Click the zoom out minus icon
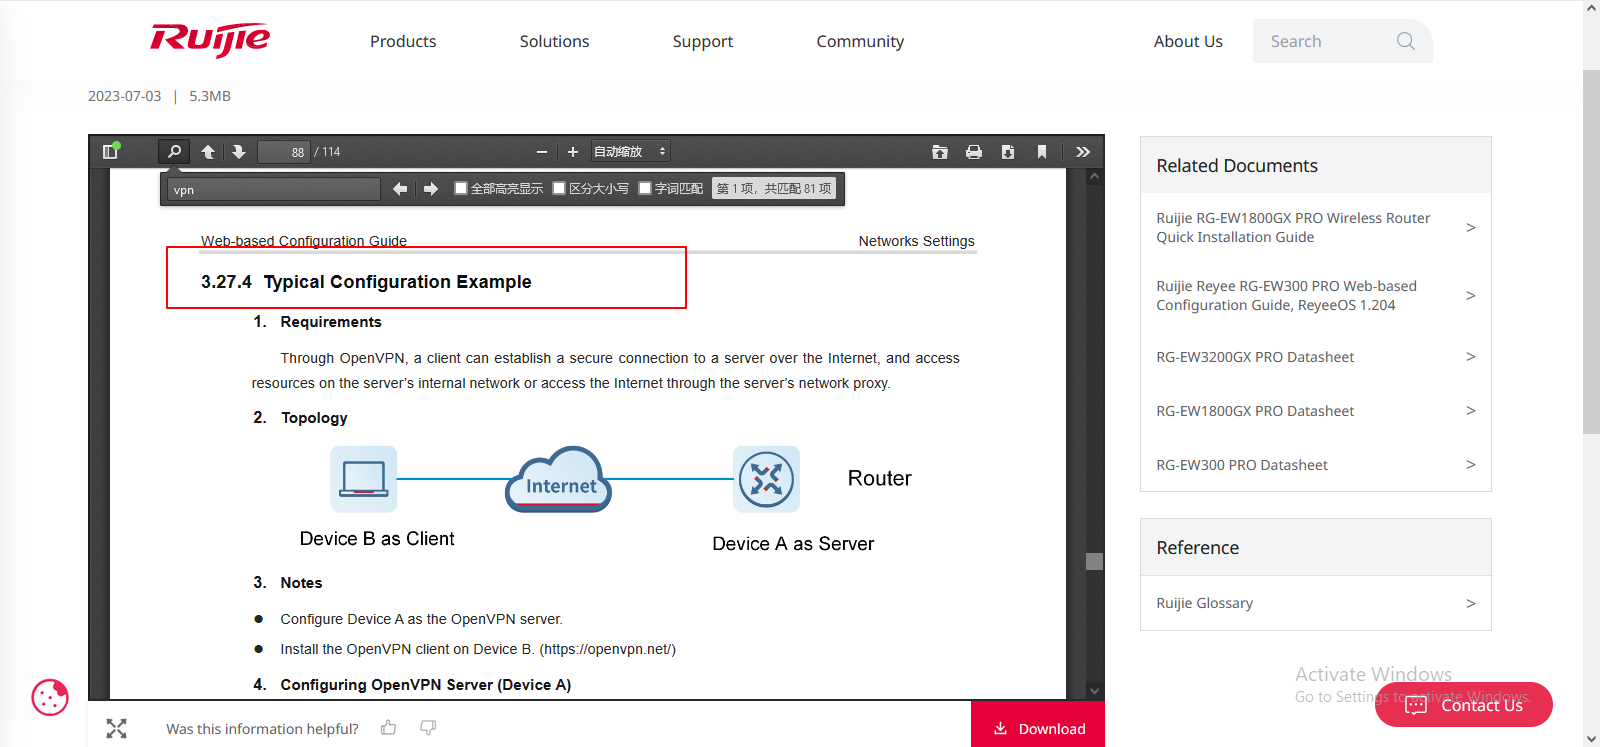The width and height of the screenshot is (1600, 747). [542, 152]
